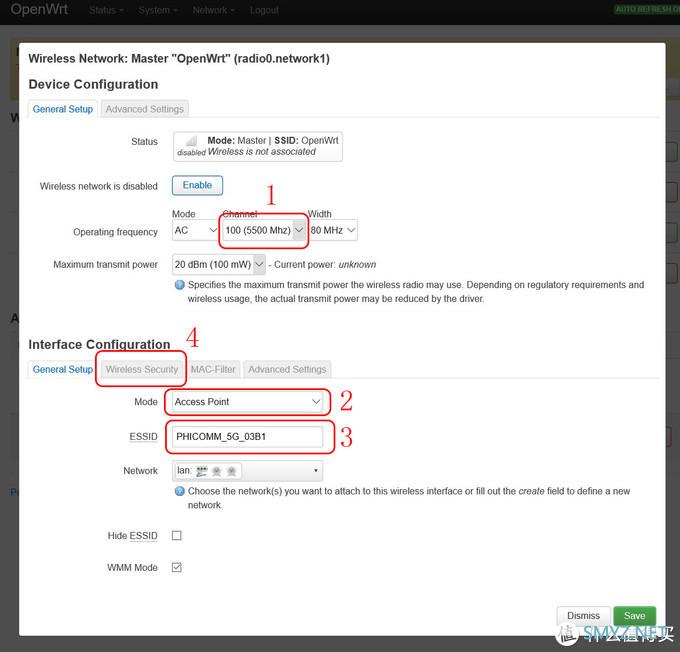Screen dimensions: 680x652
Task: Open the Network lan dropdown
Action: pos(247,471)
